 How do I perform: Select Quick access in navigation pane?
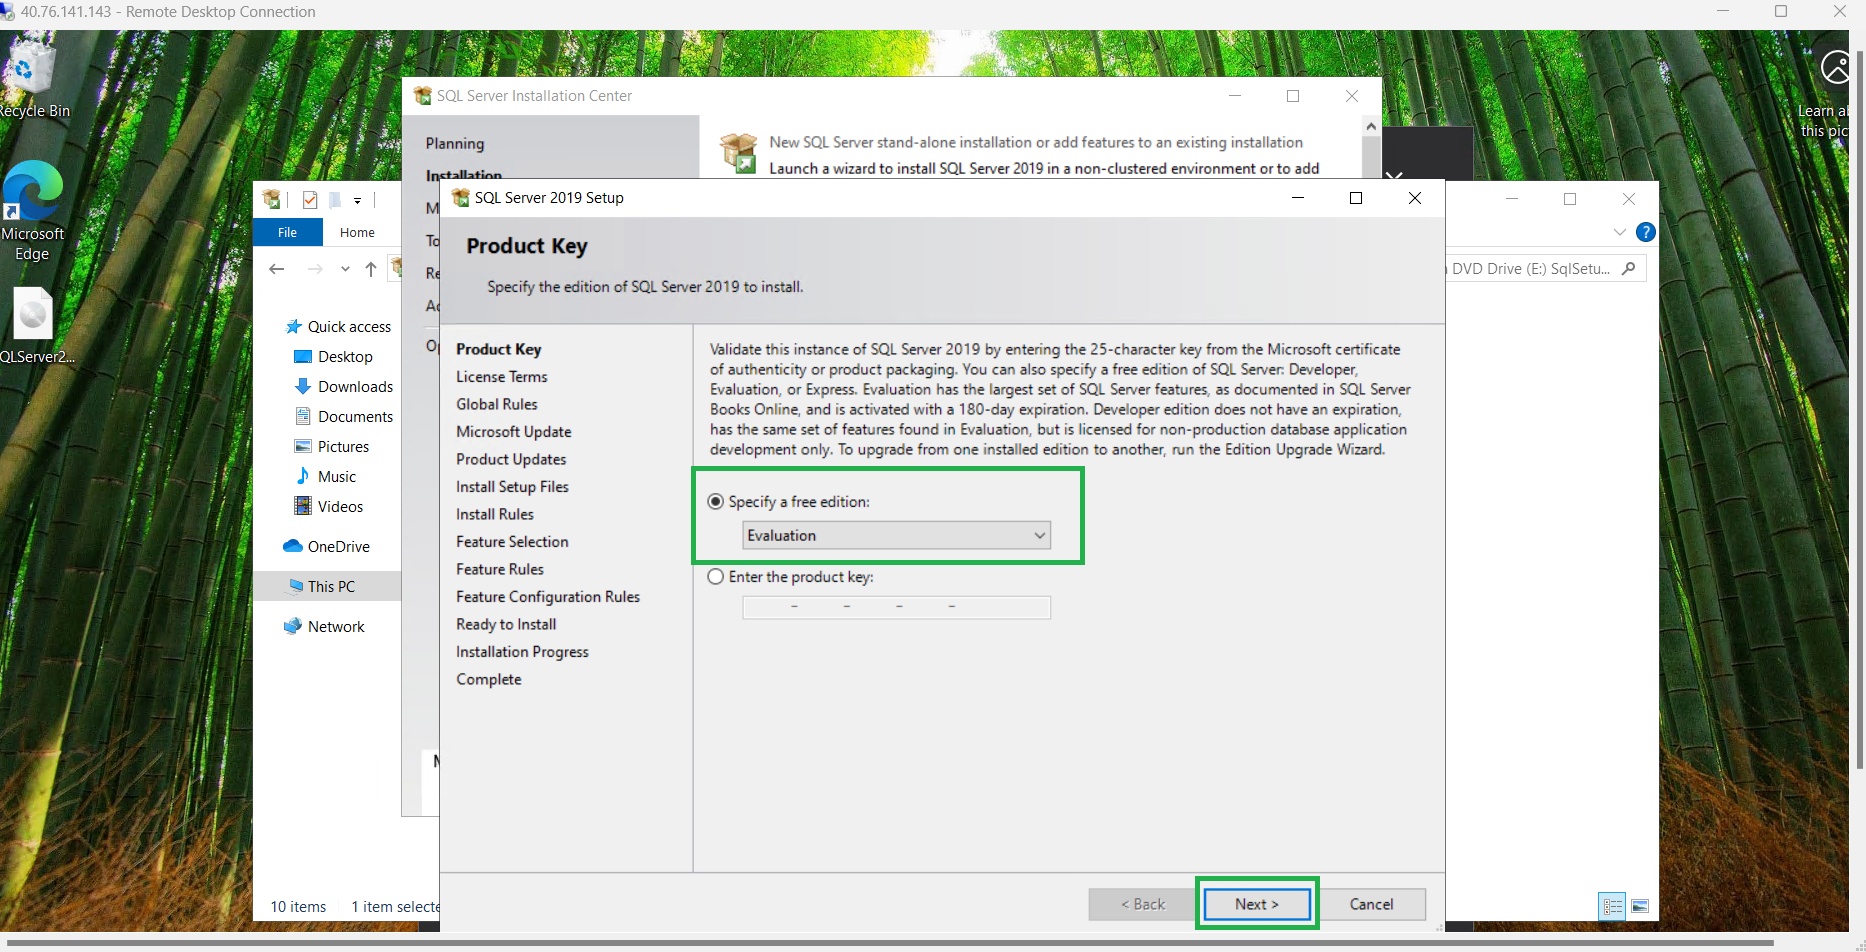coord(338,327)
